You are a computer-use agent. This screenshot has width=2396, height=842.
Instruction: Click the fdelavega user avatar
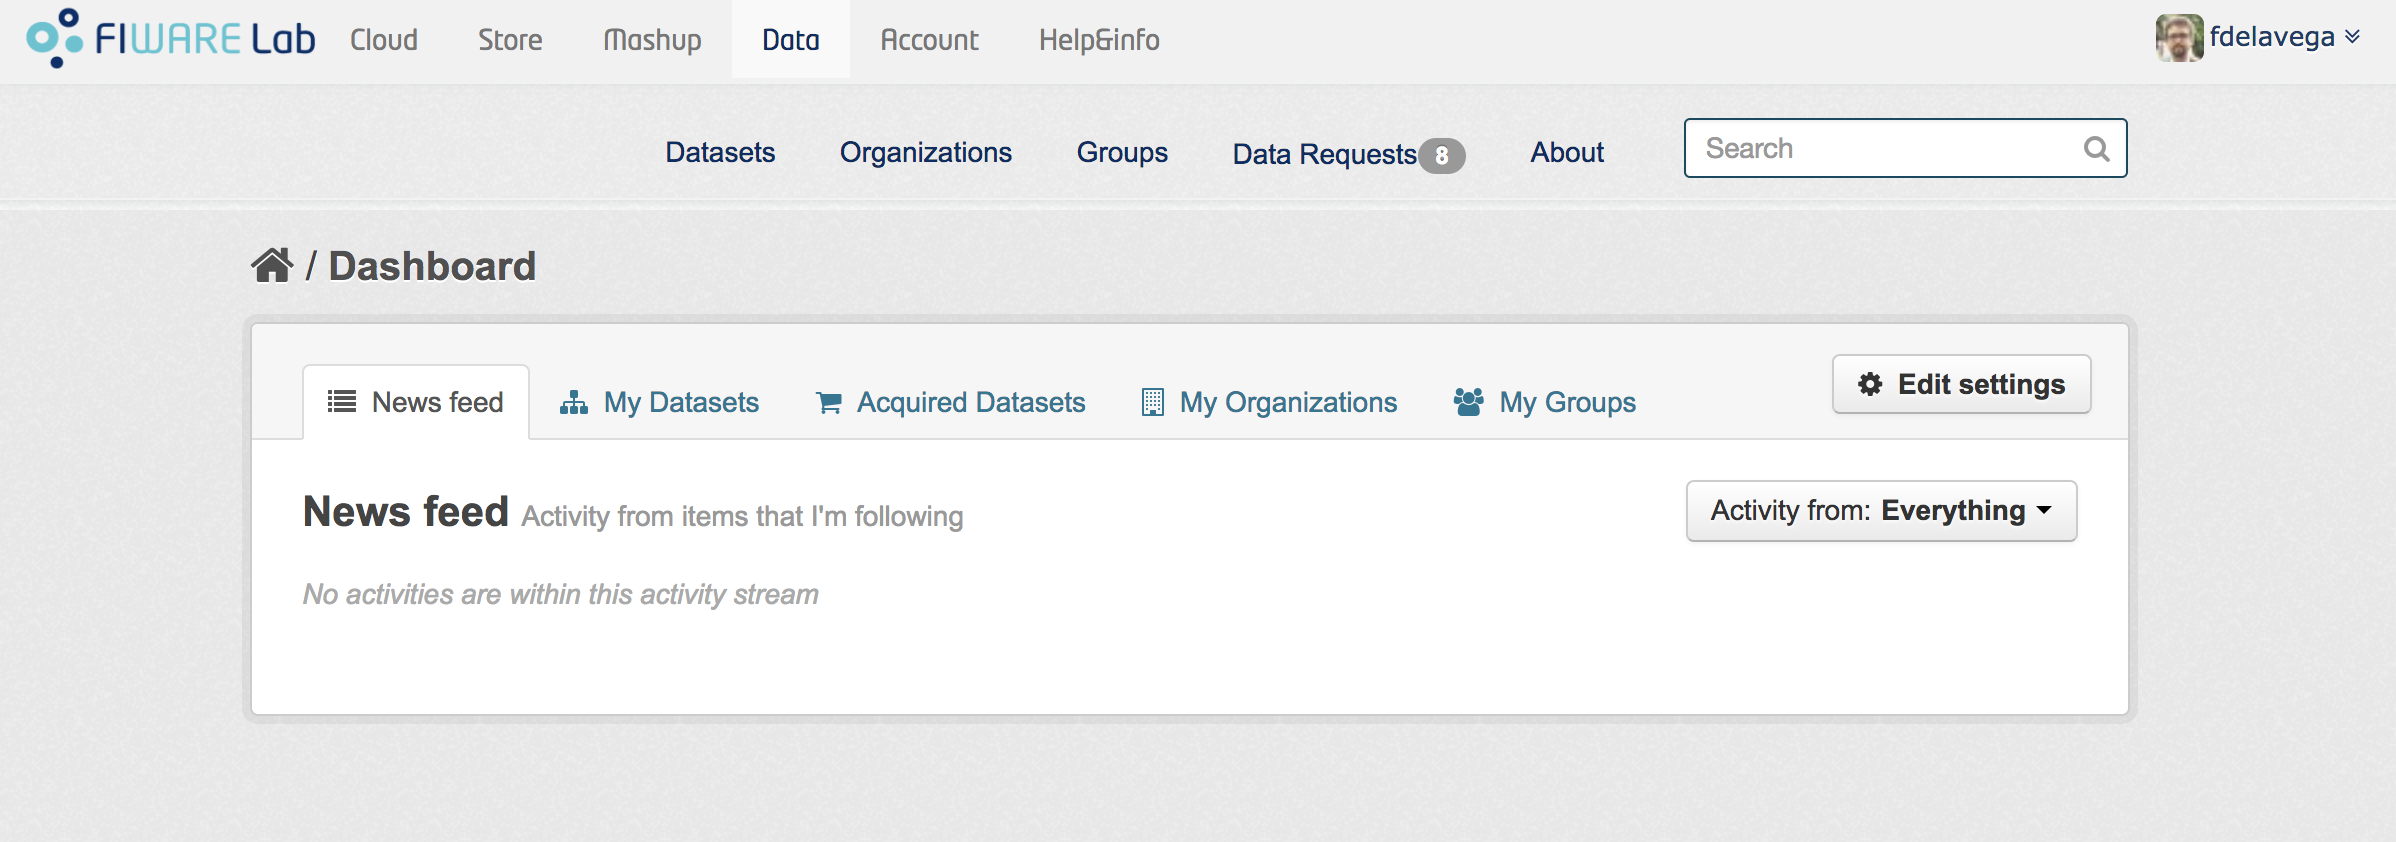[2179, 38]
